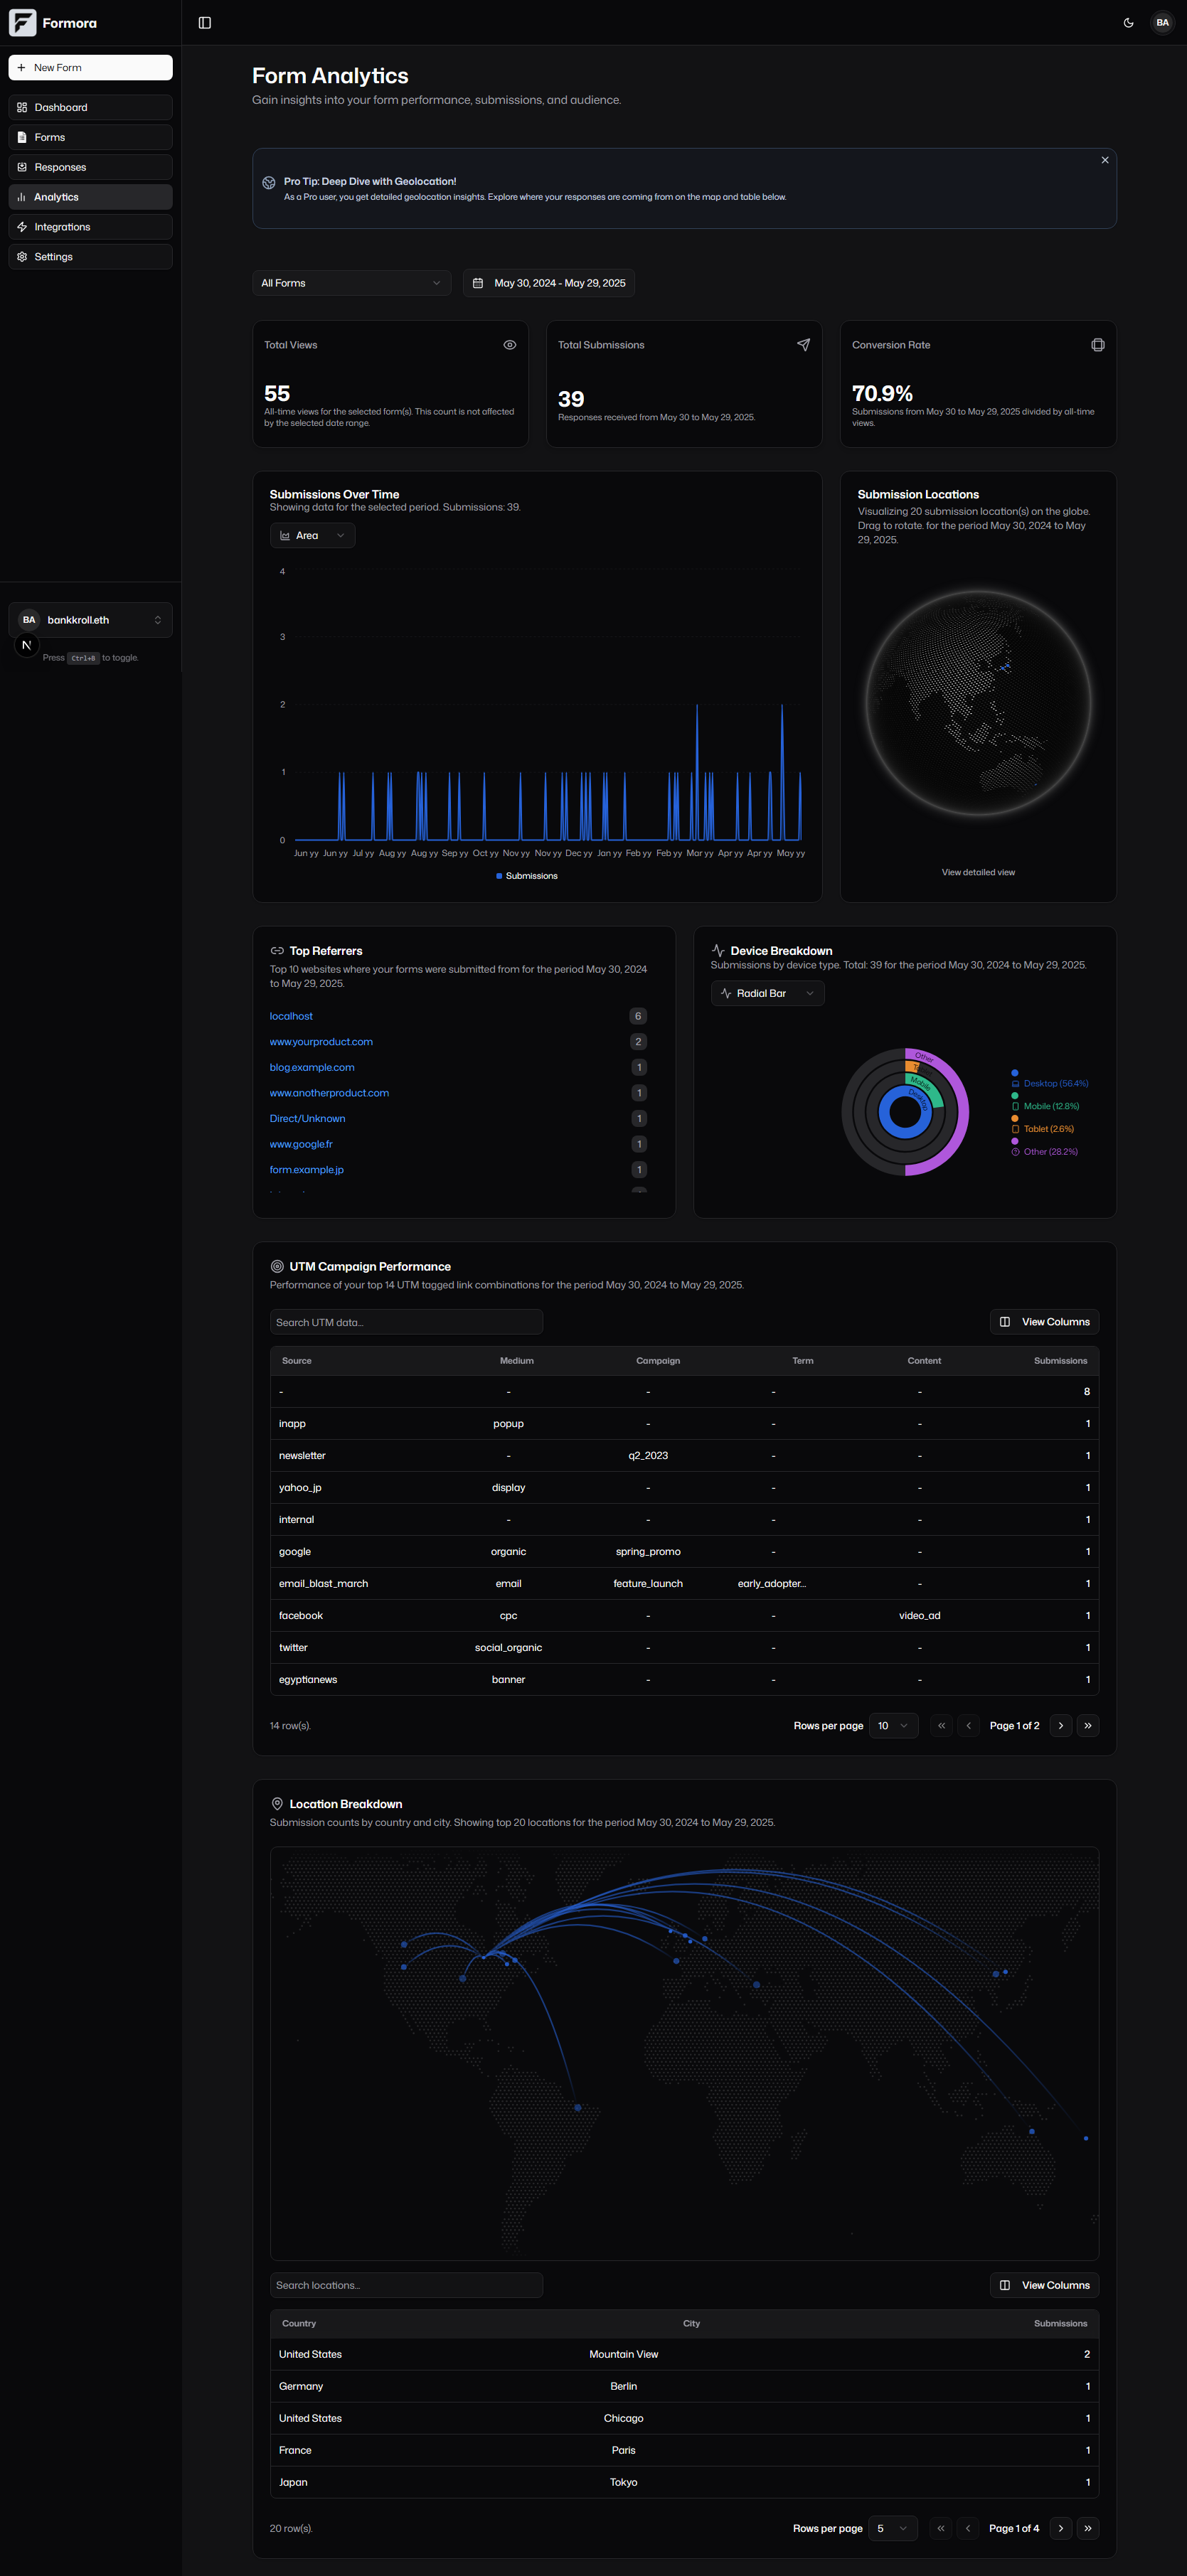
Task: Open blog.example.com referrer link
Action: 312,1067
